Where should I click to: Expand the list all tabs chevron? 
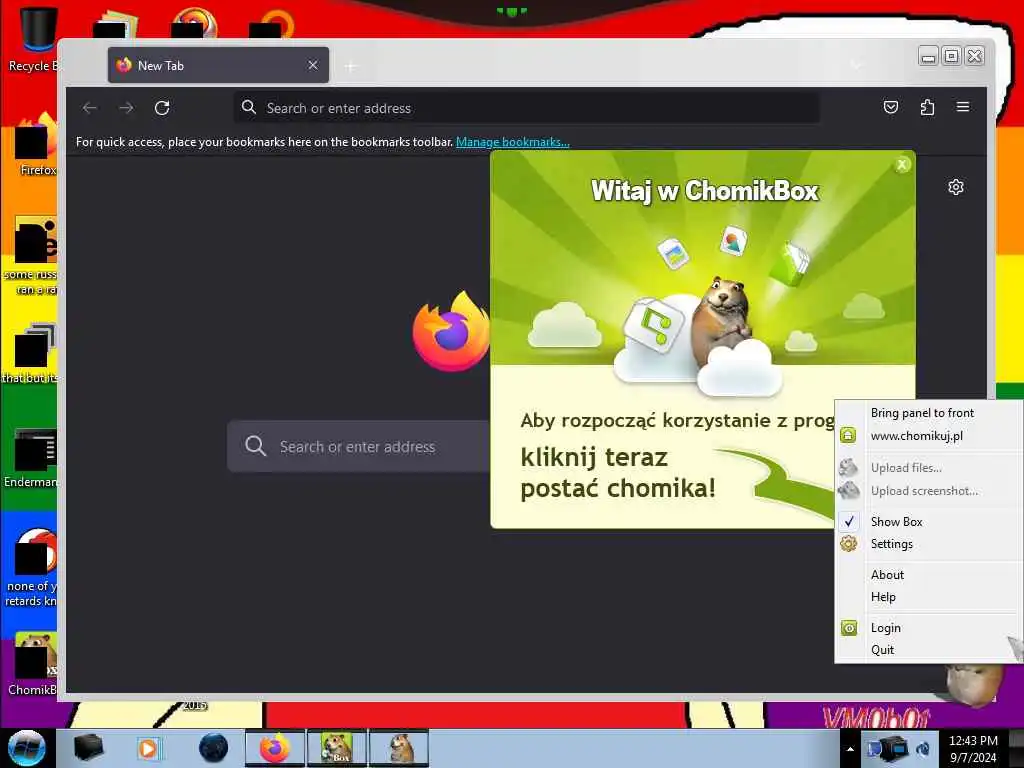[856, 65]
